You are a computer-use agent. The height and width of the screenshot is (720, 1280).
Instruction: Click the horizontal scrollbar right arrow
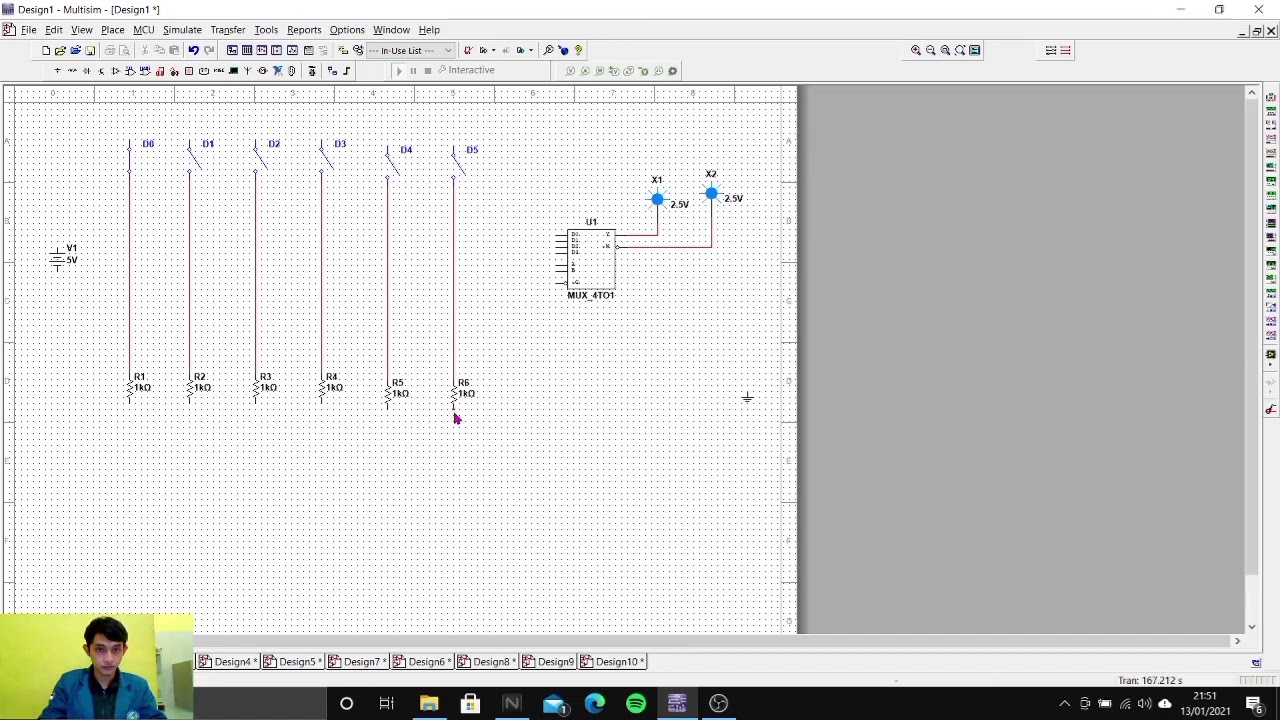[1237, 641]
